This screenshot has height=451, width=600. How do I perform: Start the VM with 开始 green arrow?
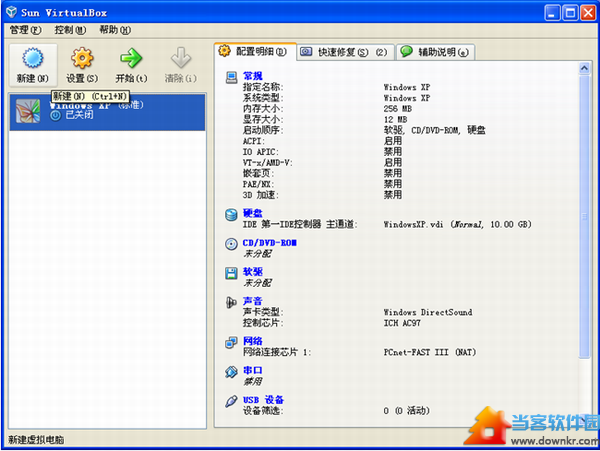click(131, 58)
